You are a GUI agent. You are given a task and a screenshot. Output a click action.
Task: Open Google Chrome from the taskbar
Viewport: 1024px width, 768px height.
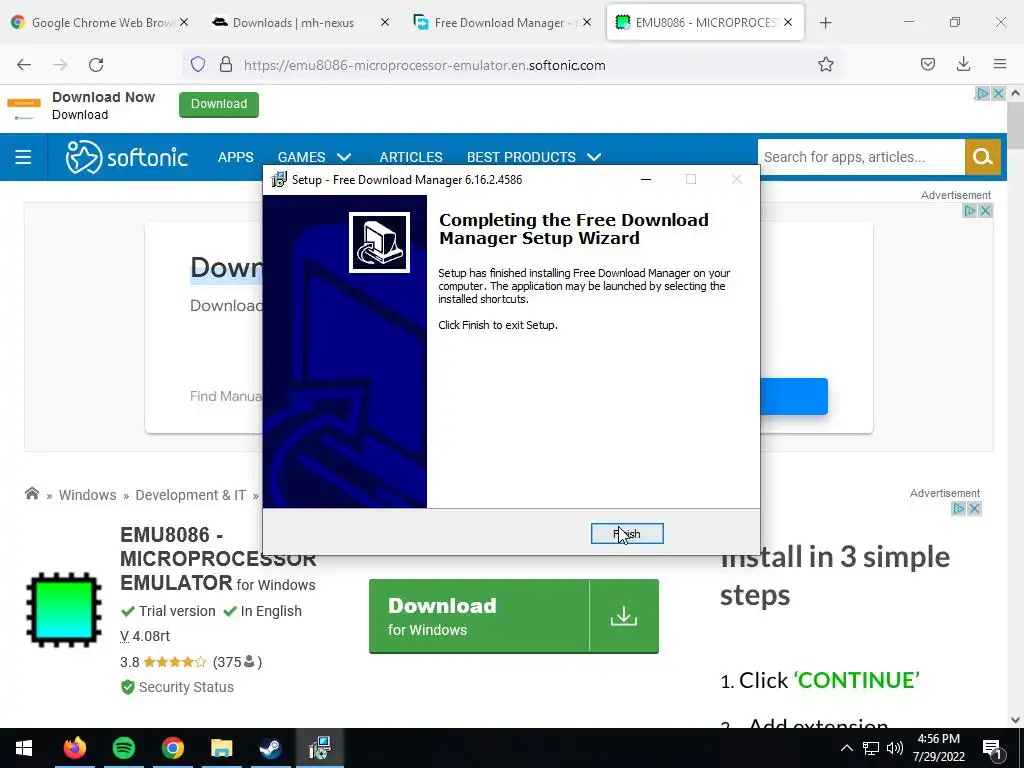pos(172,748)
